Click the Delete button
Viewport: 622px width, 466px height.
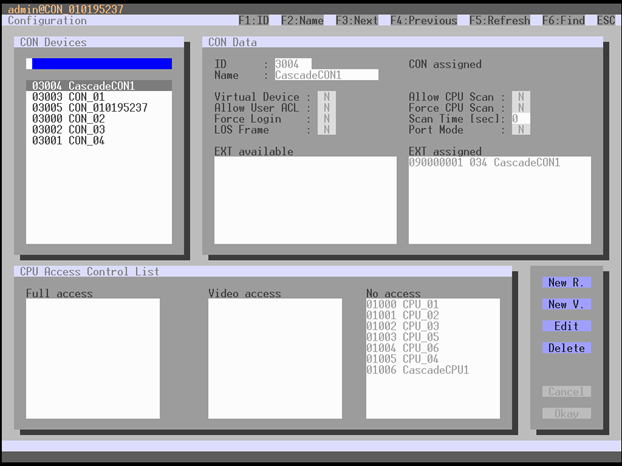click(x=566, y=348)
